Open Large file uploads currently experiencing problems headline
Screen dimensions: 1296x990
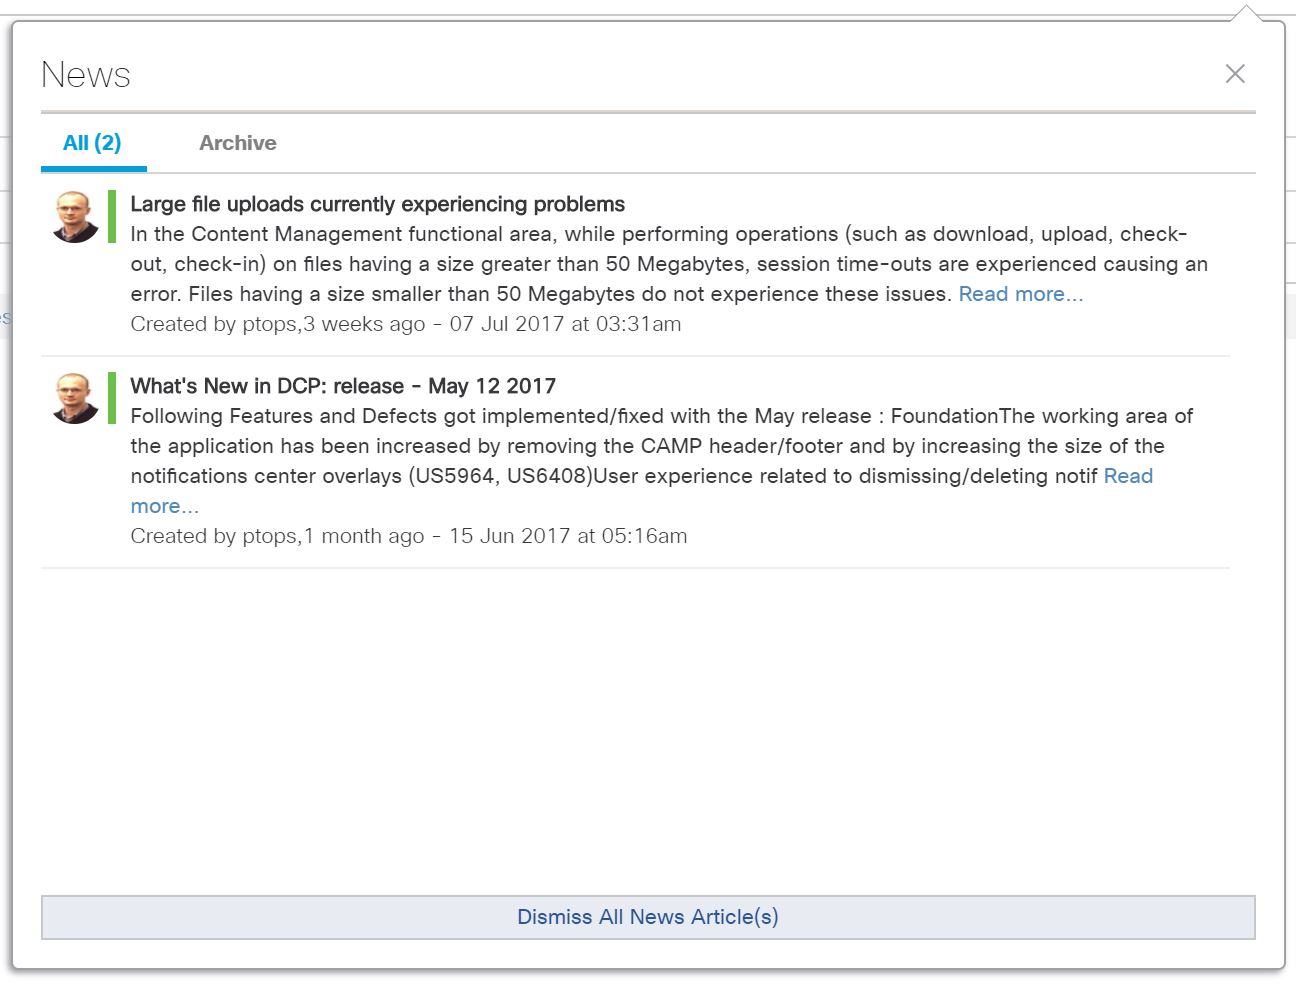pyautogui.click(x=377, y=204)
